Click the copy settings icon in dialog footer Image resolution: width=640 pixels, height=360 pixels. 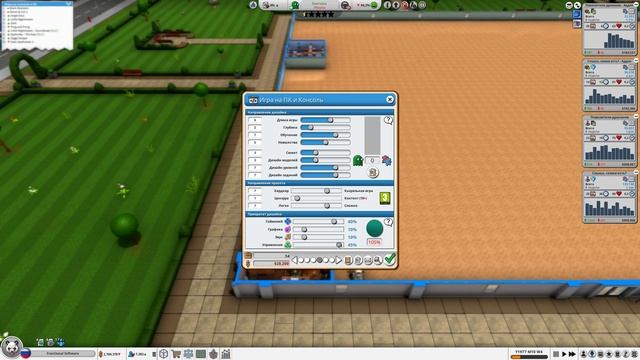pos(358,260)
